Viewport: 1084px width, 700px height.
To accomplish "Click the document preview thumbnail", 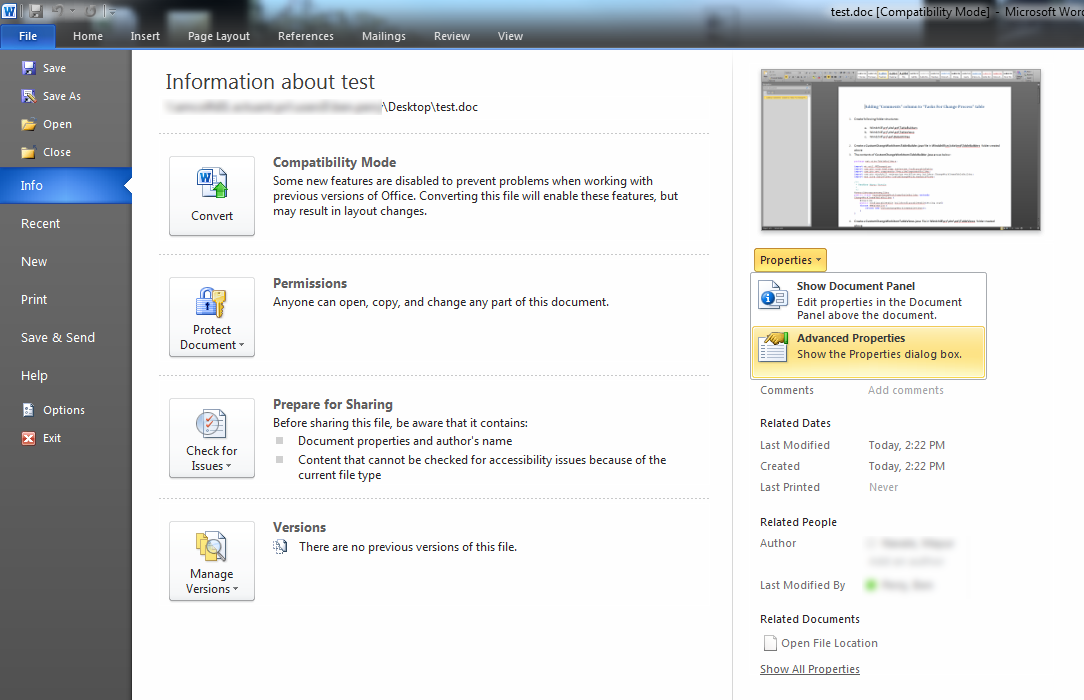I will [901, 150].
